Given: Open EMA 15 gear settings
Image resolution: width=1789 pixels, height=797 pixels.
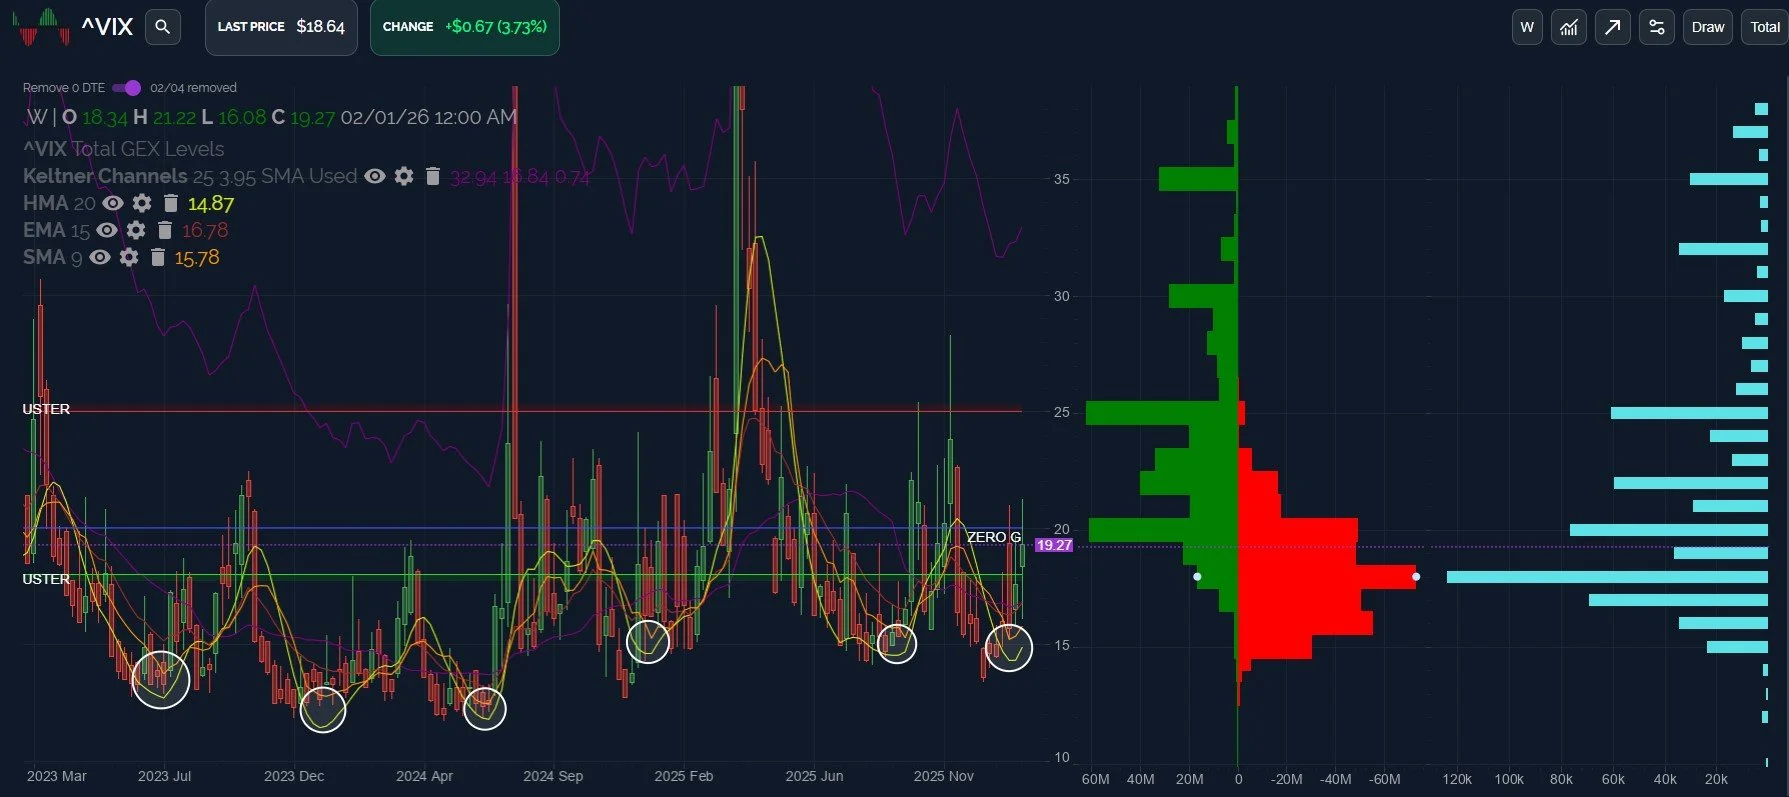Looking at the screenshot, I should 136,230.
